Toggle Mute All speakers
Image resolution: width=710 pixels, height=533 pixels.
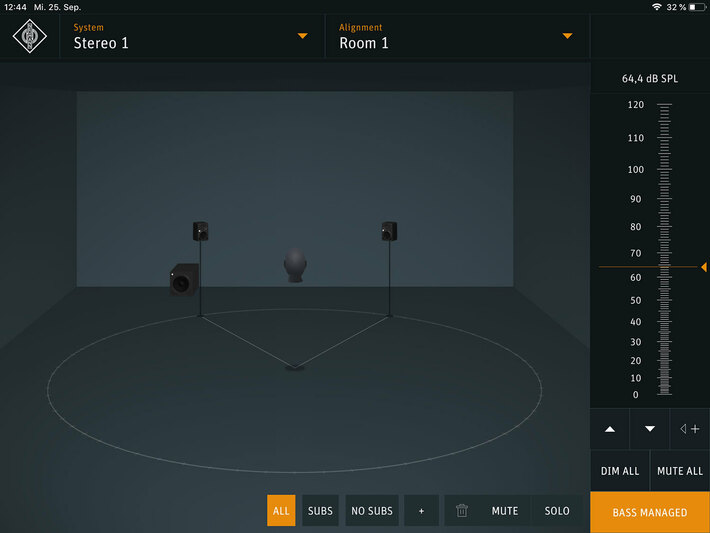(x=680, y=471)
